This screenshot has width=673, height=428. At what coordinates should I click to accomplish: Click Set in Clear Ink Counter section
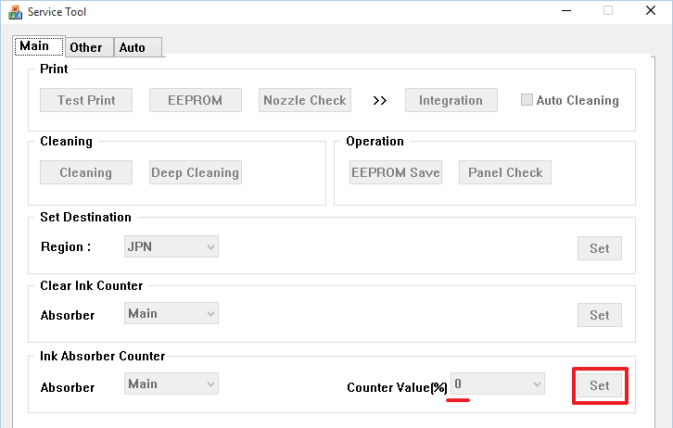click(x=599, y=315)
